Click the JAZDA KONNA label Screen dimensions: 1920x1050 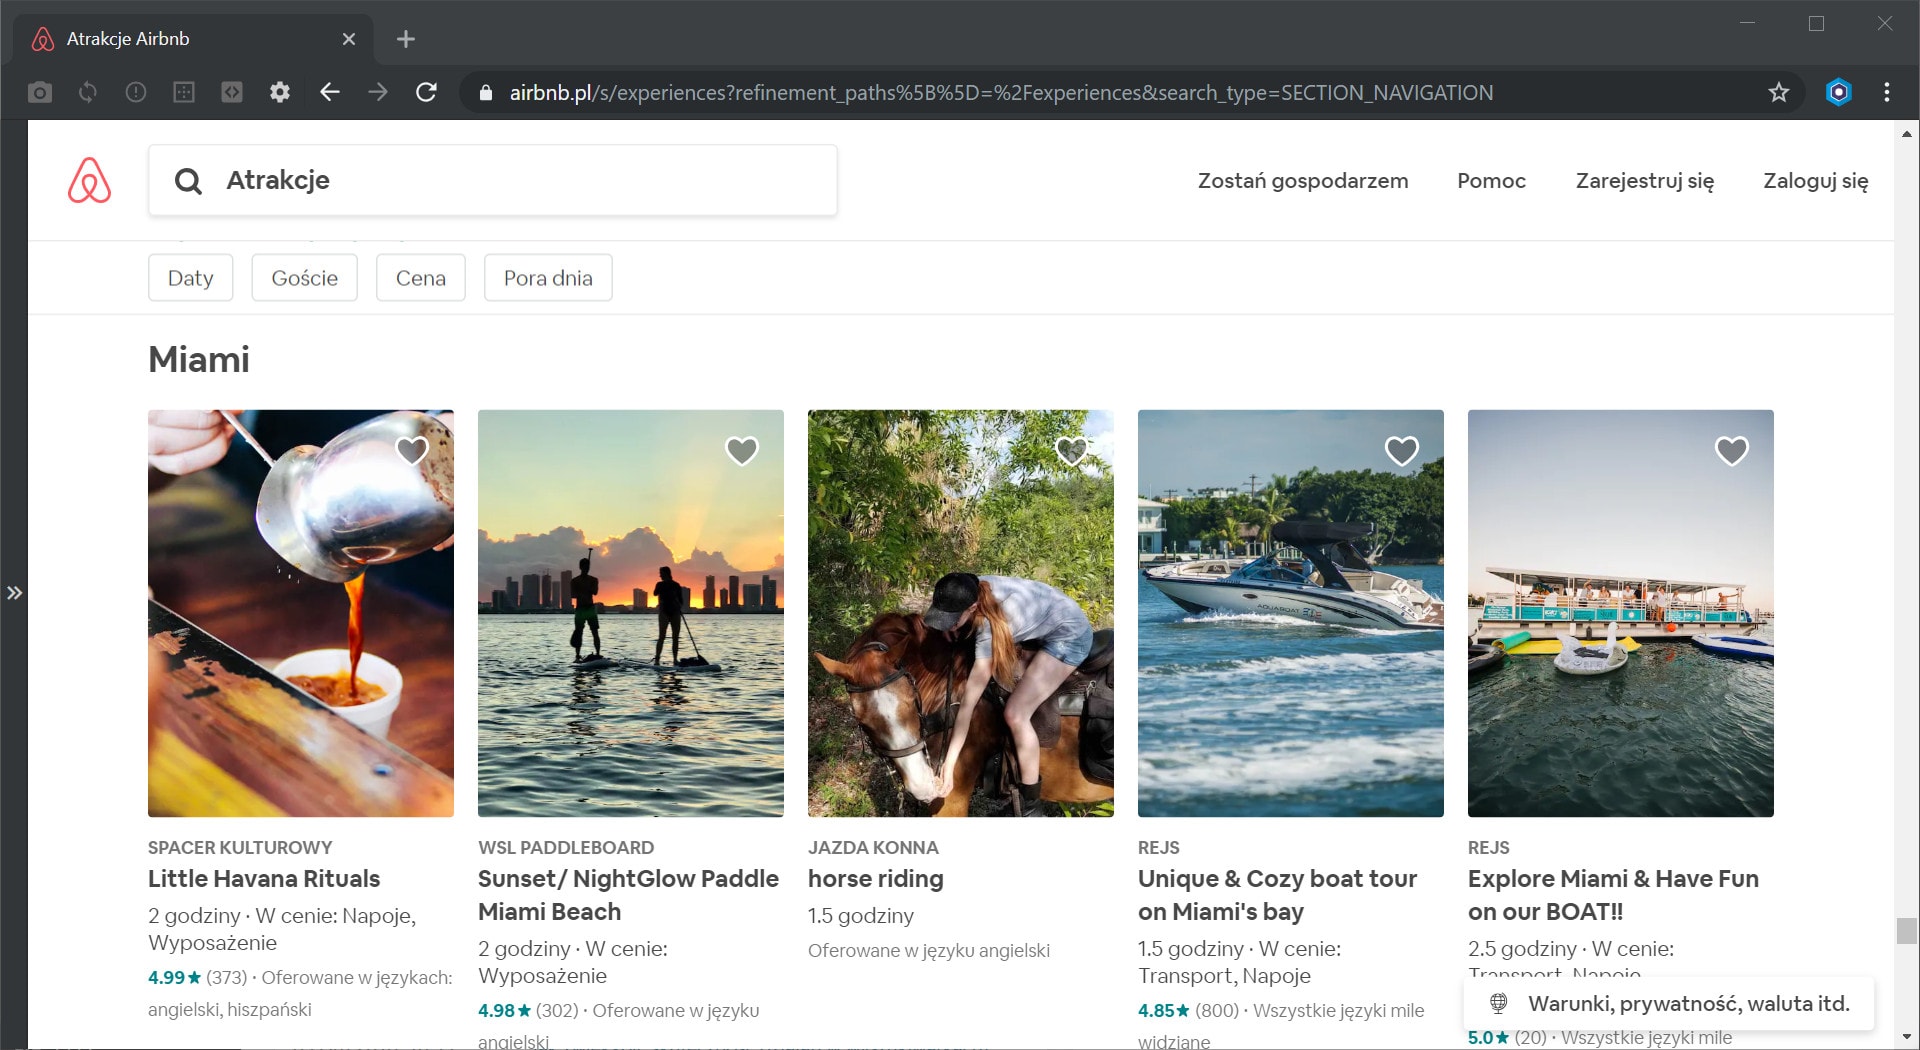tap(873, 847)
